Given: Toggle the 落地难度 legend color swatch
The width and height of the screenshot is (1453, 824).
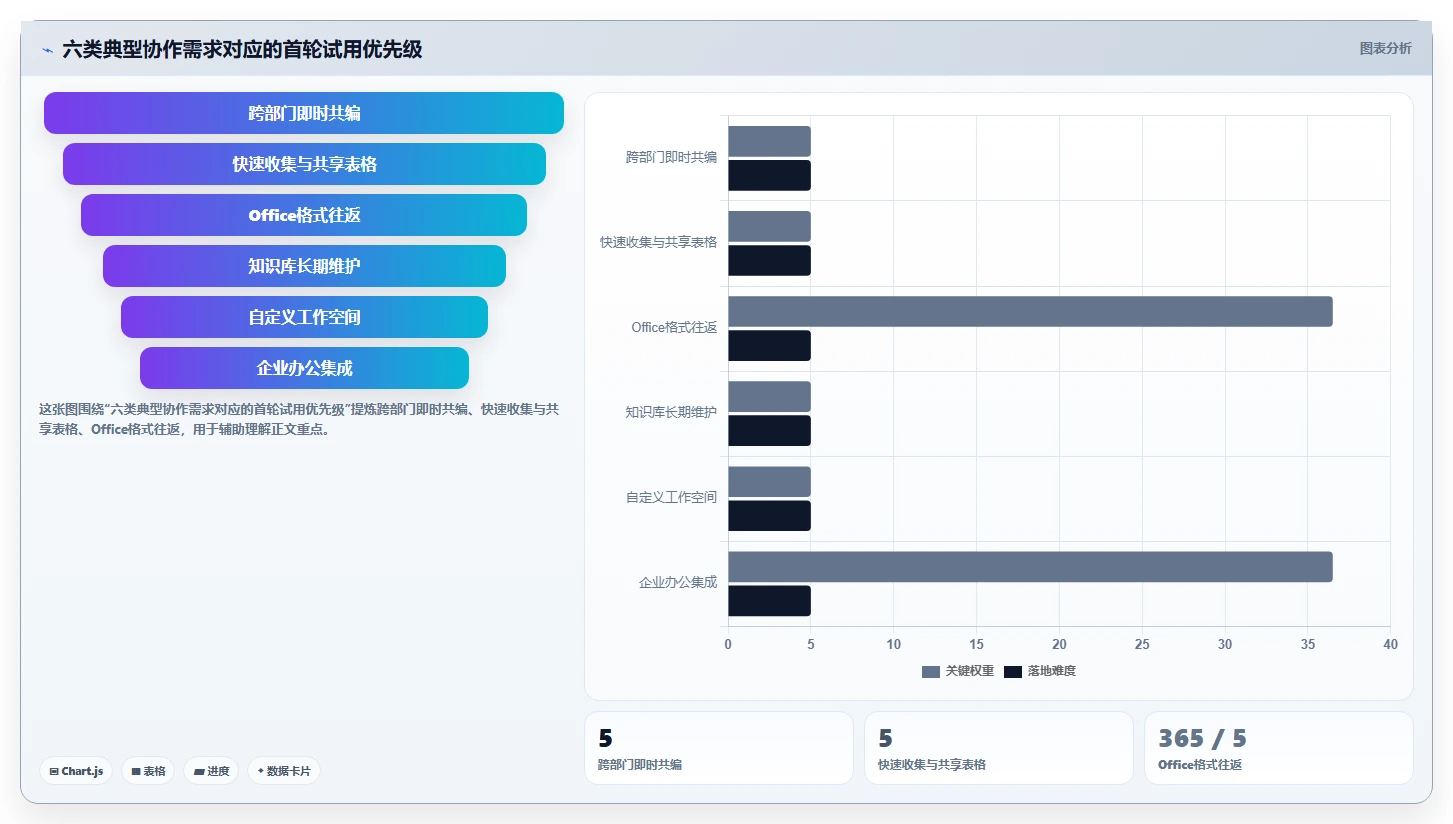Looking at the screenshot, I should pos(1013,671).
